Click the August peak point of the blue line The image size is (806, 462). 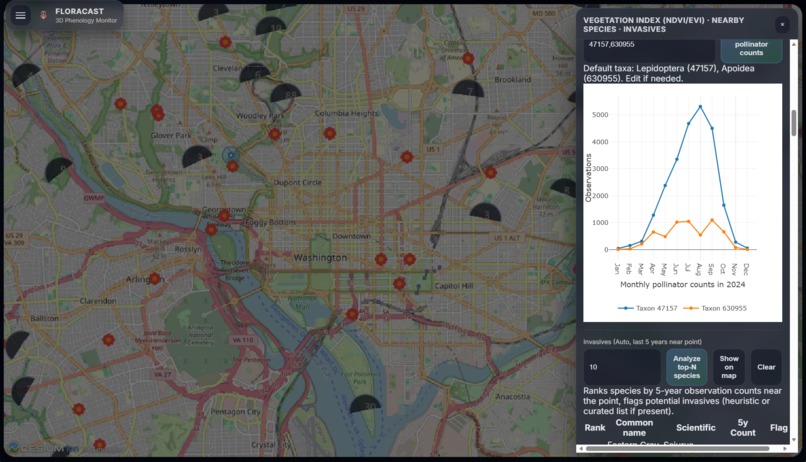coord(700,107)
